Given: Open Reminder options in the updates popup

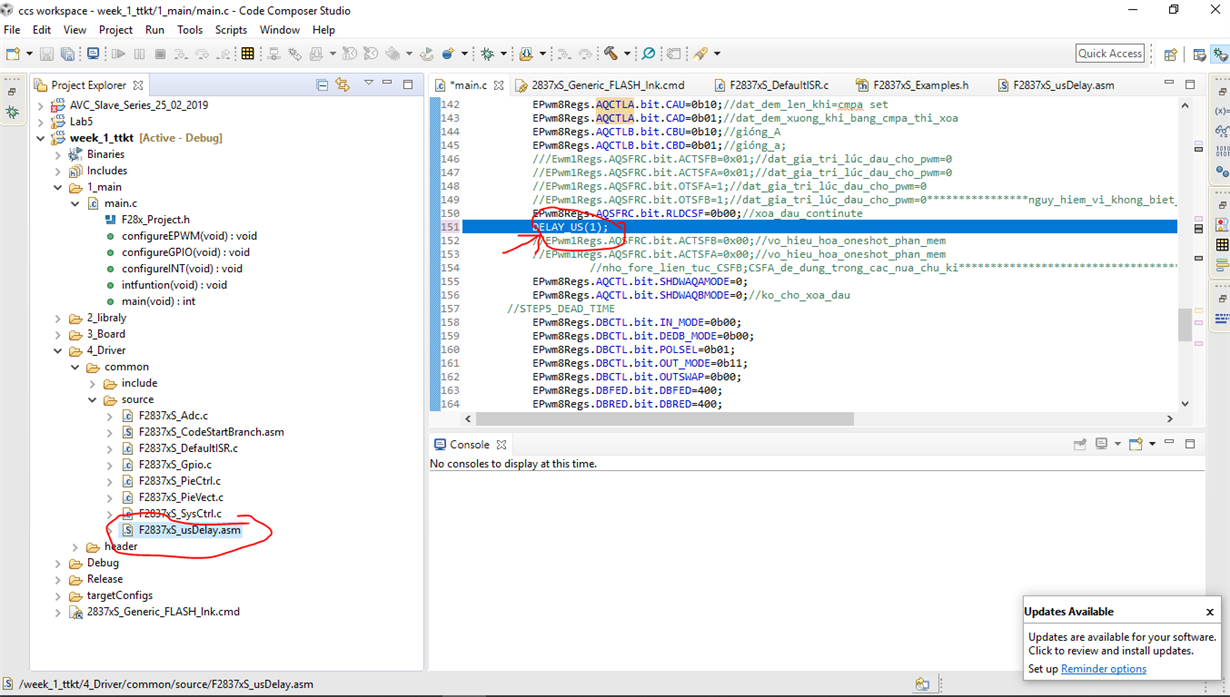Looking at the screenshot, I should click(1102, 669).
